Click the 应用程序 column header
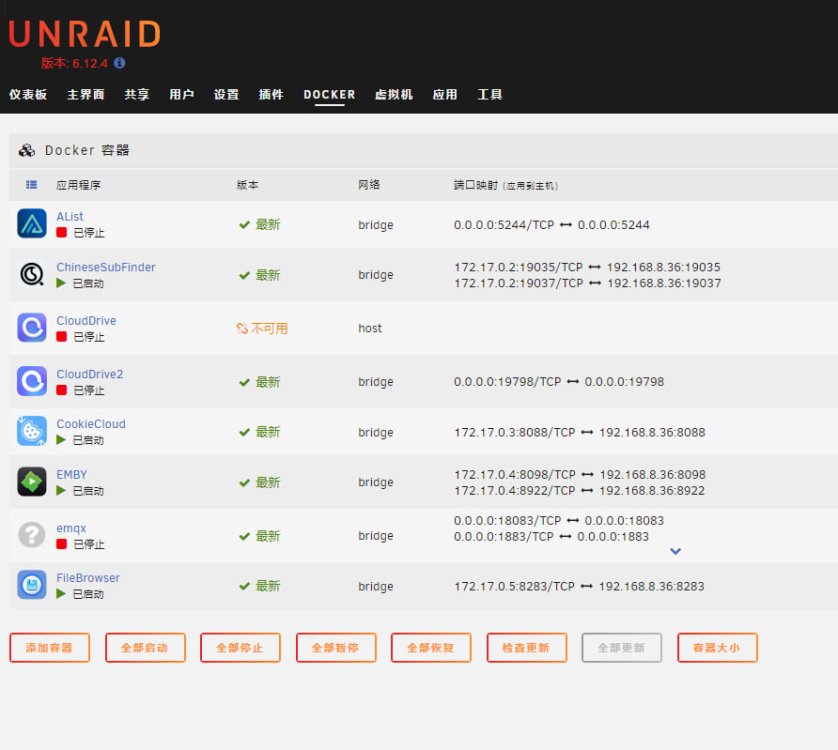 pos(78,185)
